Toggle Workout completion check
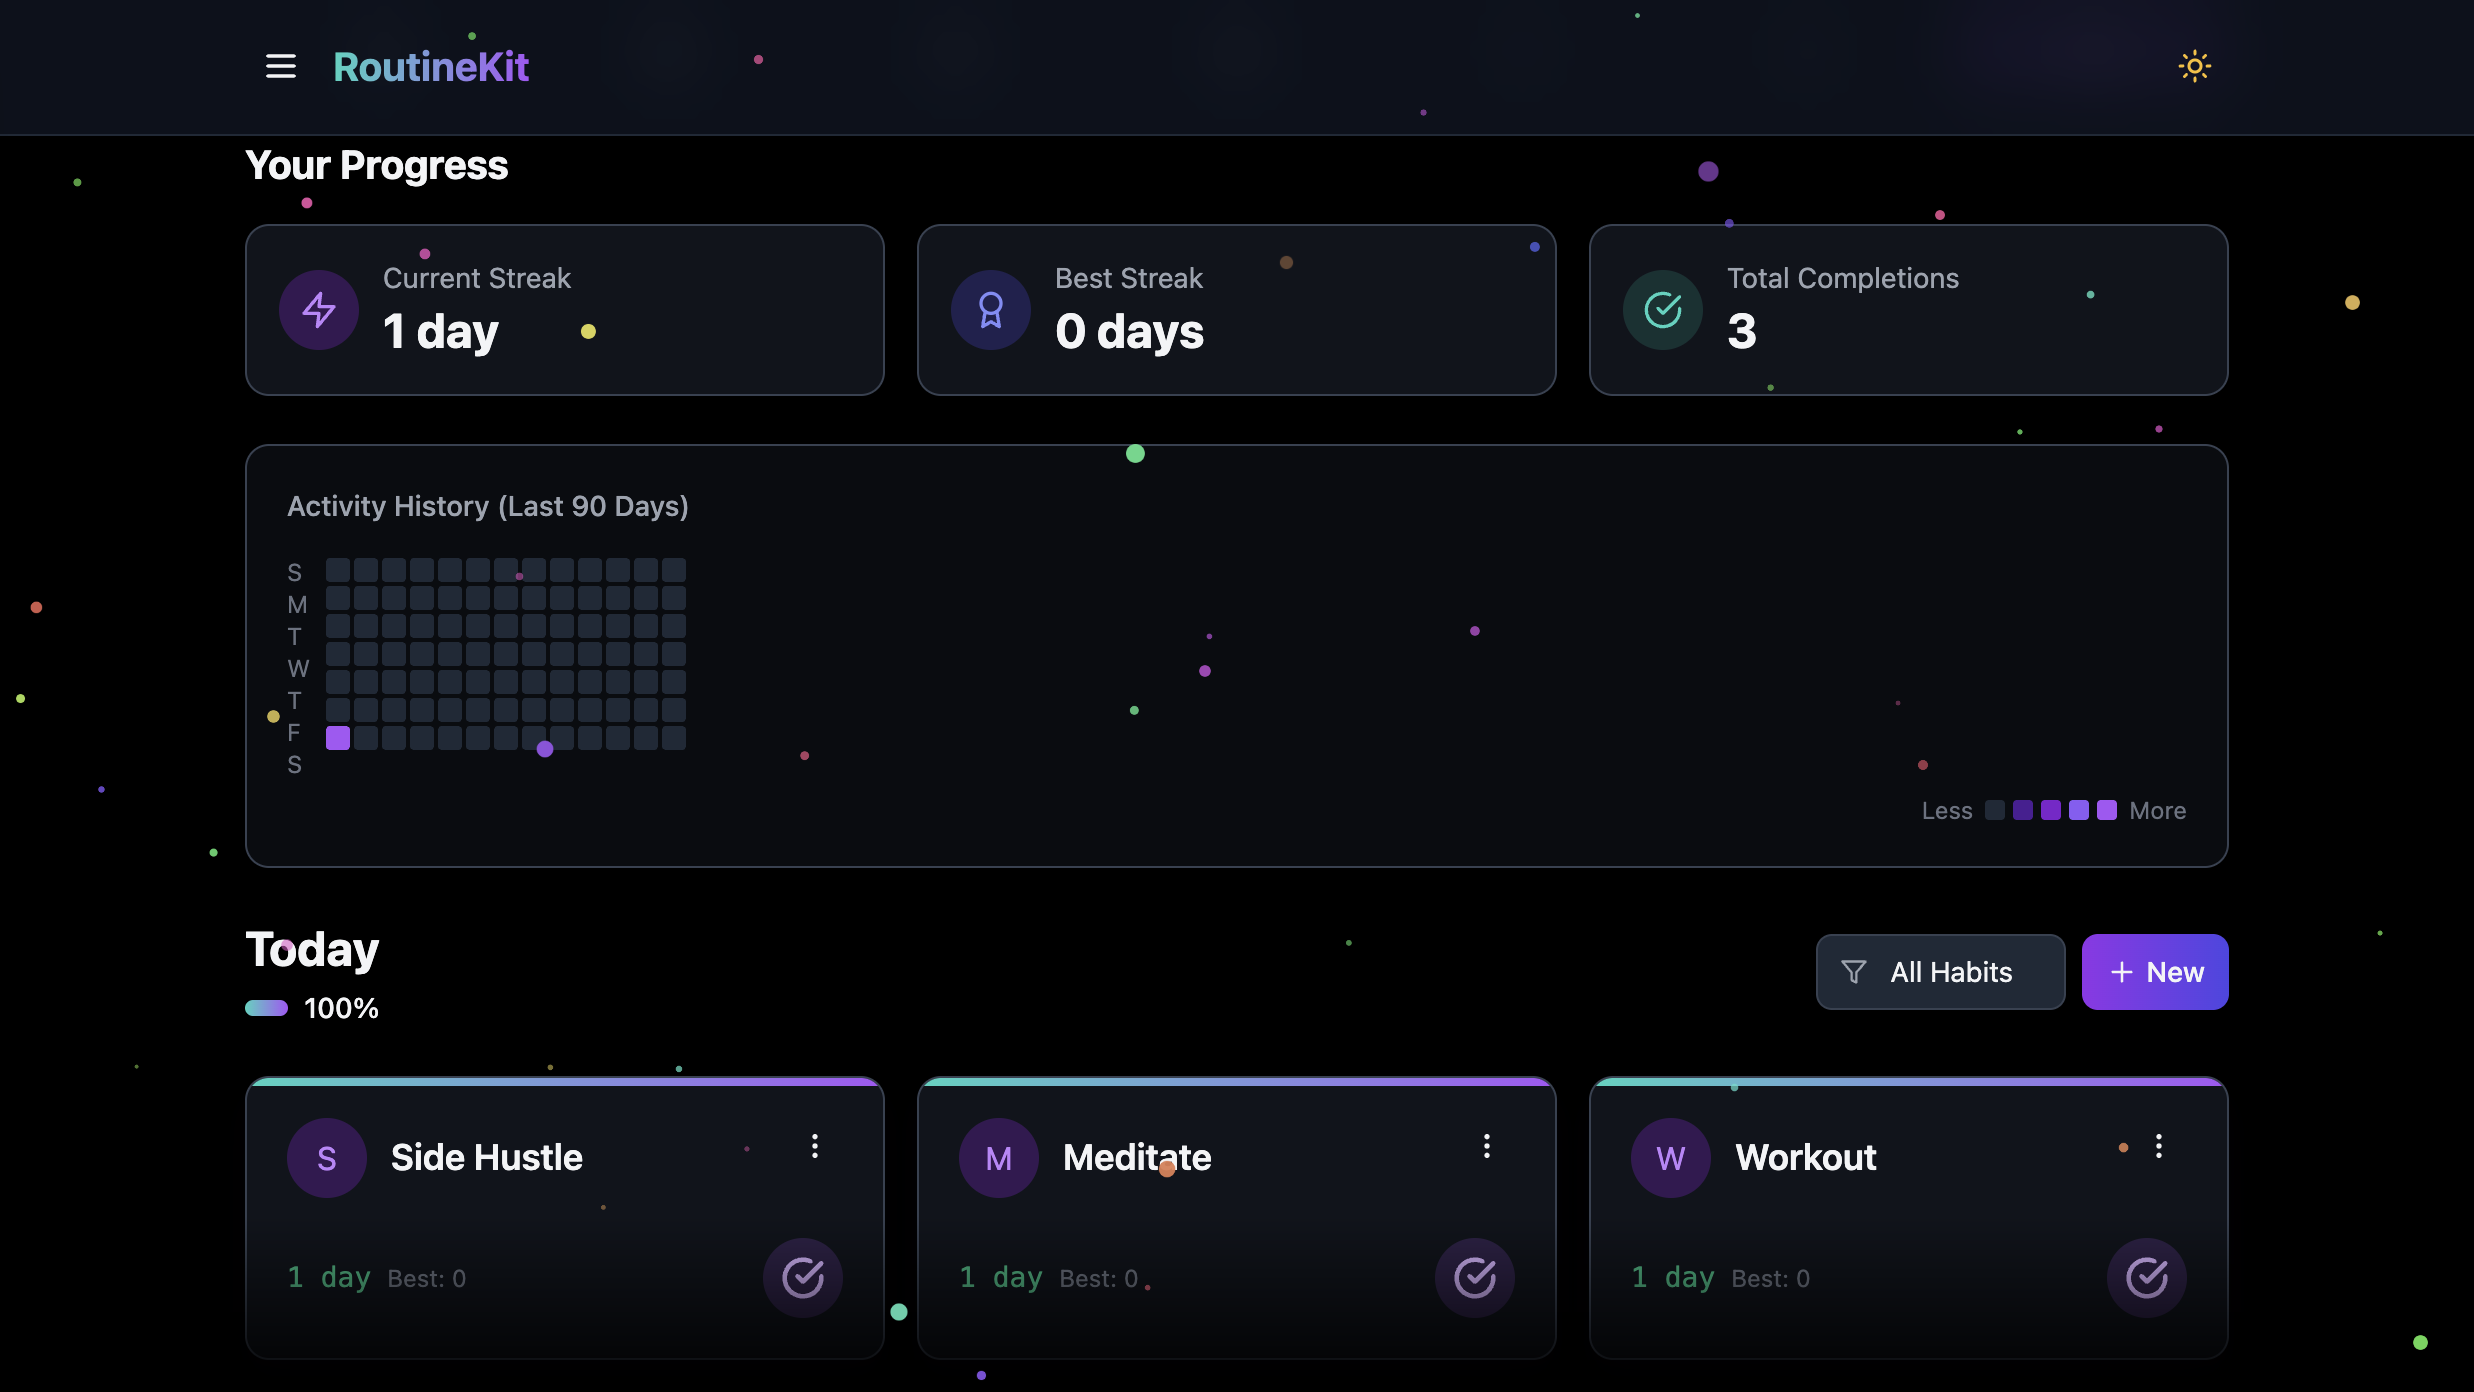This screenshot has height=1392, width=2474. pyautogui.click(x=2146, y=1277)
